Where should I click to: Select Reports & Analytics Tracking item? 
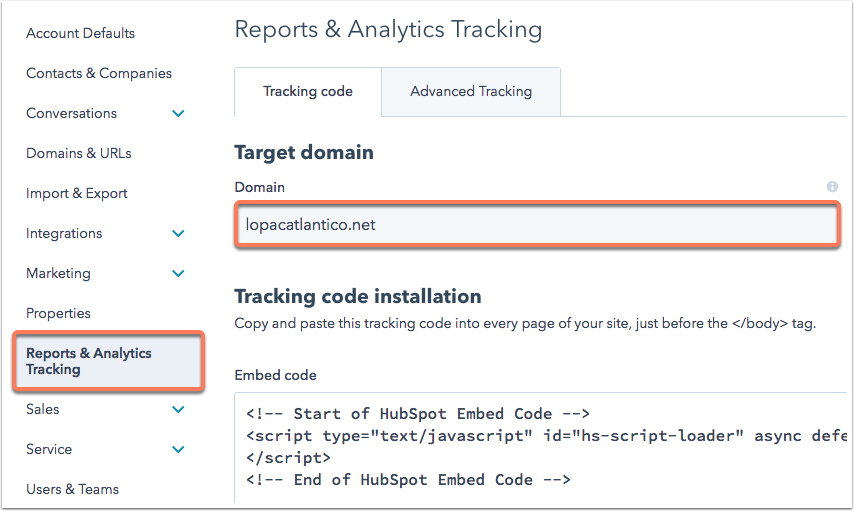(108, 361)
